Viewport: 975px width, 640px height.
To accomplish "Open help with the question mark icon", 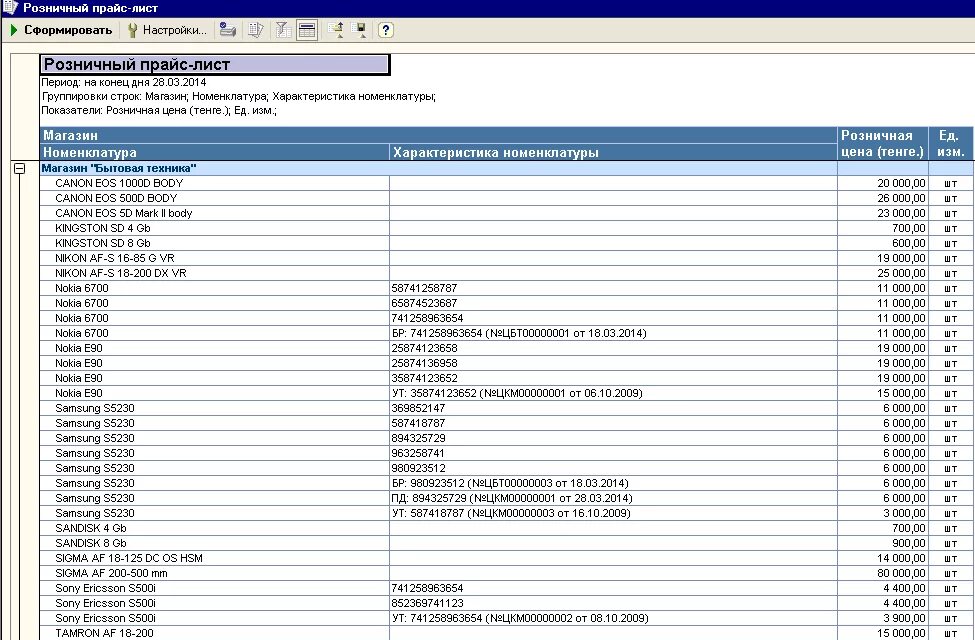I will (386, 30).
